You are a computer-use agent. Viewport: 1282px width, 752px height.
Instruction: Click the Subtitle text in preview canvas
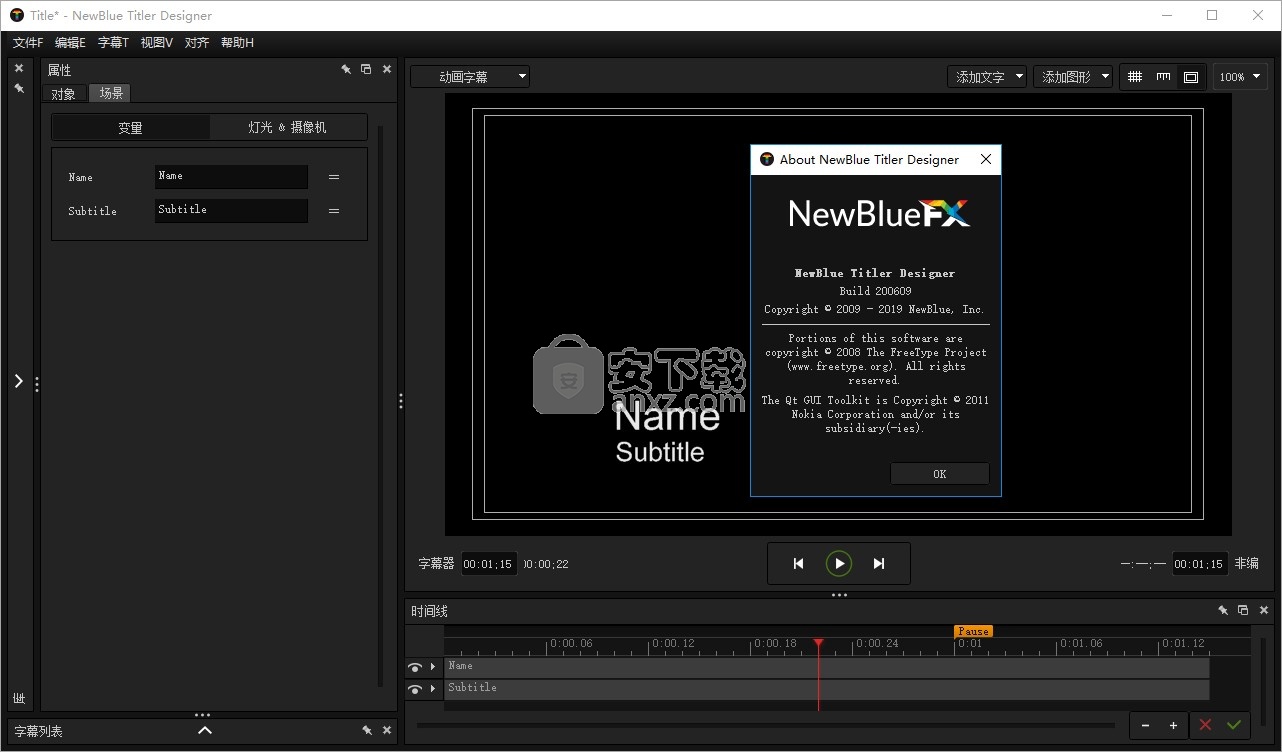(660, 452)
